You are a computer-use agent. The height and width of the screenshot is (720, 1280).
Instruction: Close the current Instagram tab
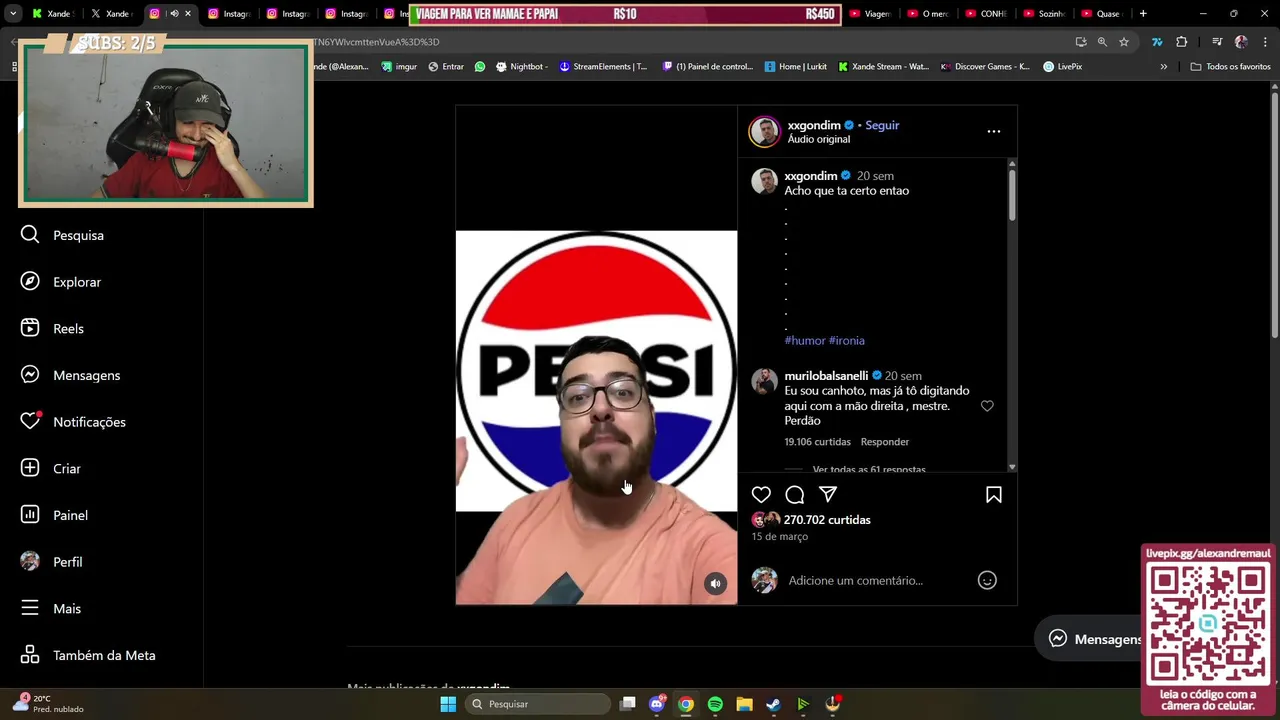coord(187,14)
